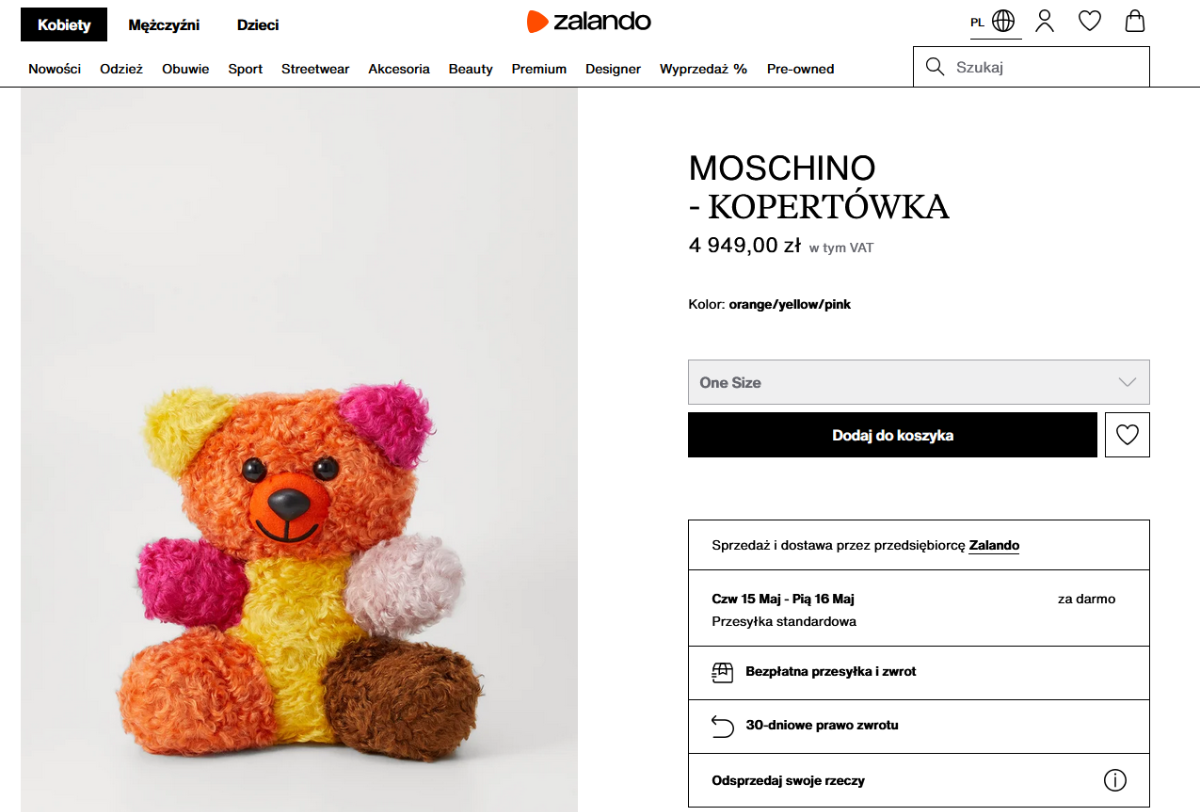Add product to wishlist with heart button
This screenshot has height=812, width=1200.
[x=1127, y=435]
